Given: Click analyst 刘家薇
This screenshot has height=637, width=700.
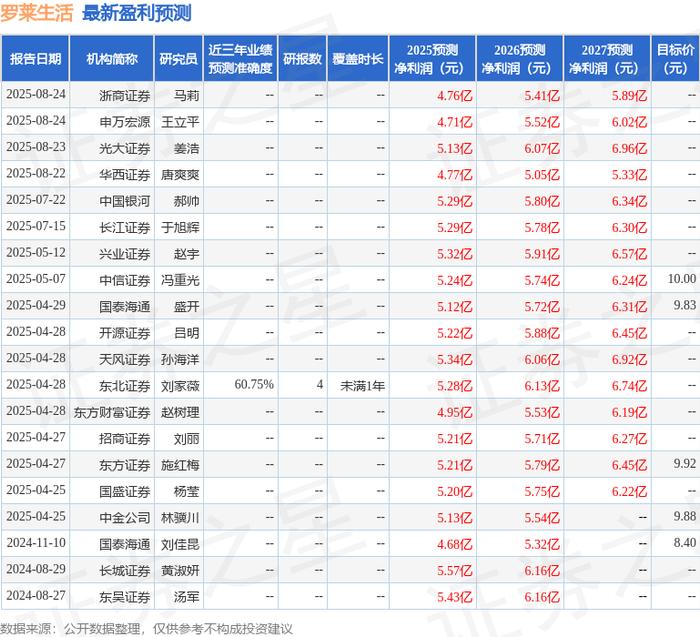Looking at the screenshot, I should tap(180, 386).
